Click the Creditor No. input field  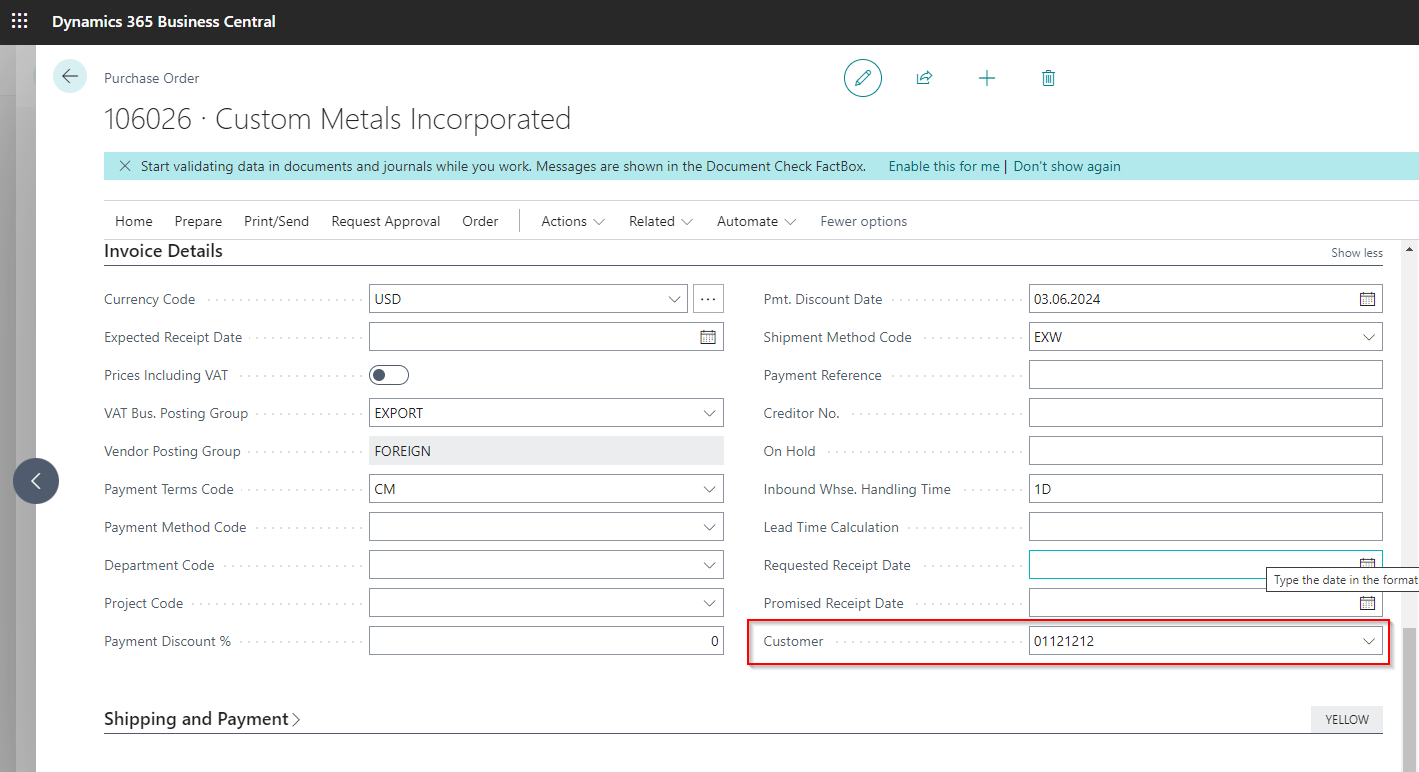point(1205,413)
